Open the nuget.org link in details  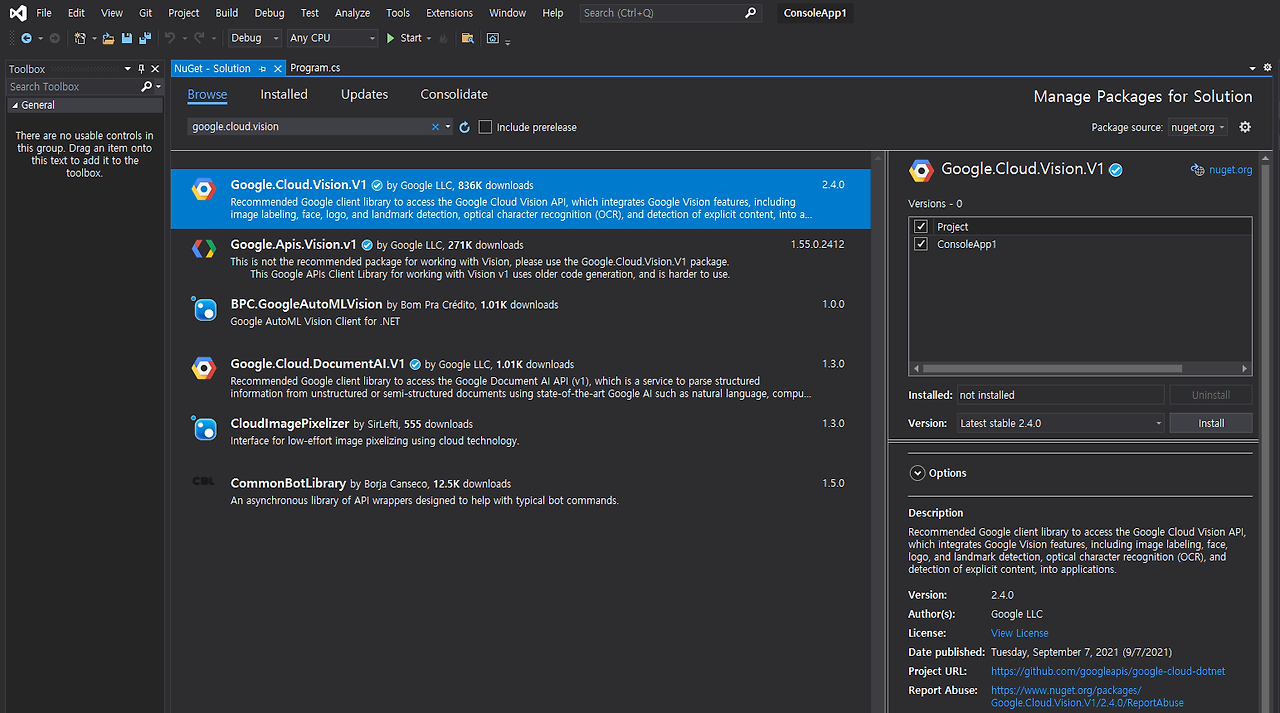[1230, 170]
